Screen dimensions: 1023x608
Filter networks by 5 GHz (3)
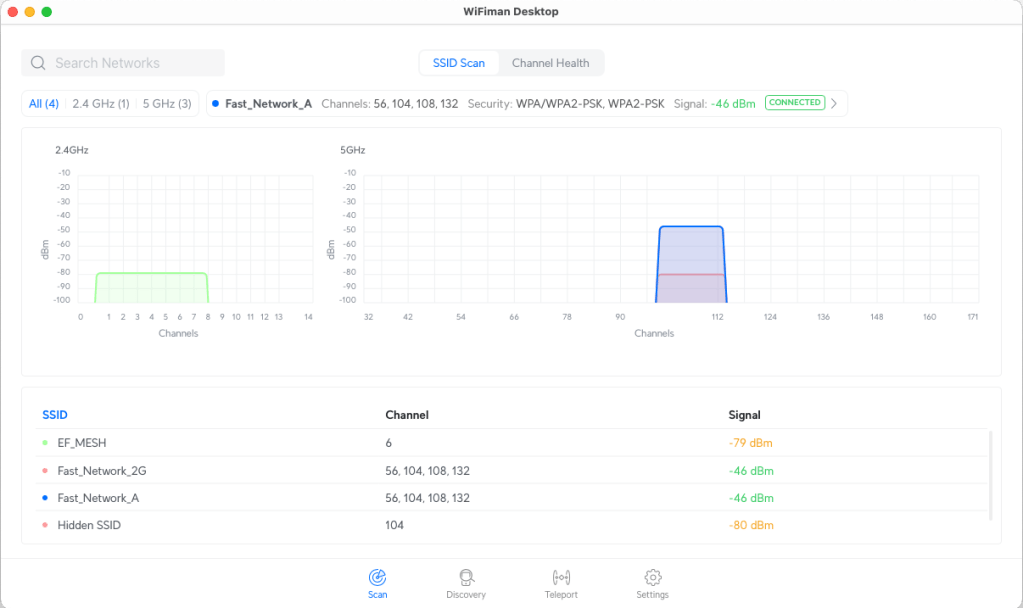coord(167,103)
